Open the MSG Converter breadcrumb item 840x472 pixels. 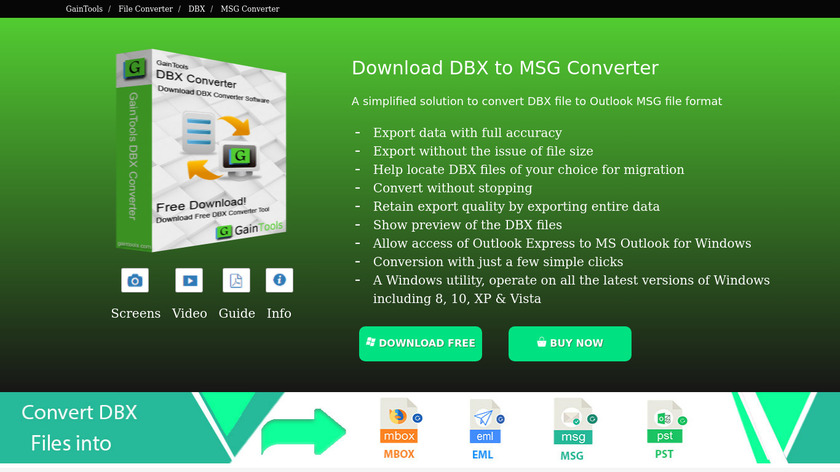[250, 9]
